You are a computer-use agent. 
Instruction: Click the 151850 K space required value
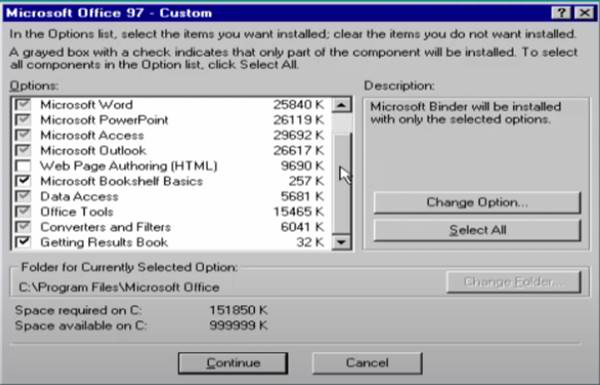[x=238, y=310]
